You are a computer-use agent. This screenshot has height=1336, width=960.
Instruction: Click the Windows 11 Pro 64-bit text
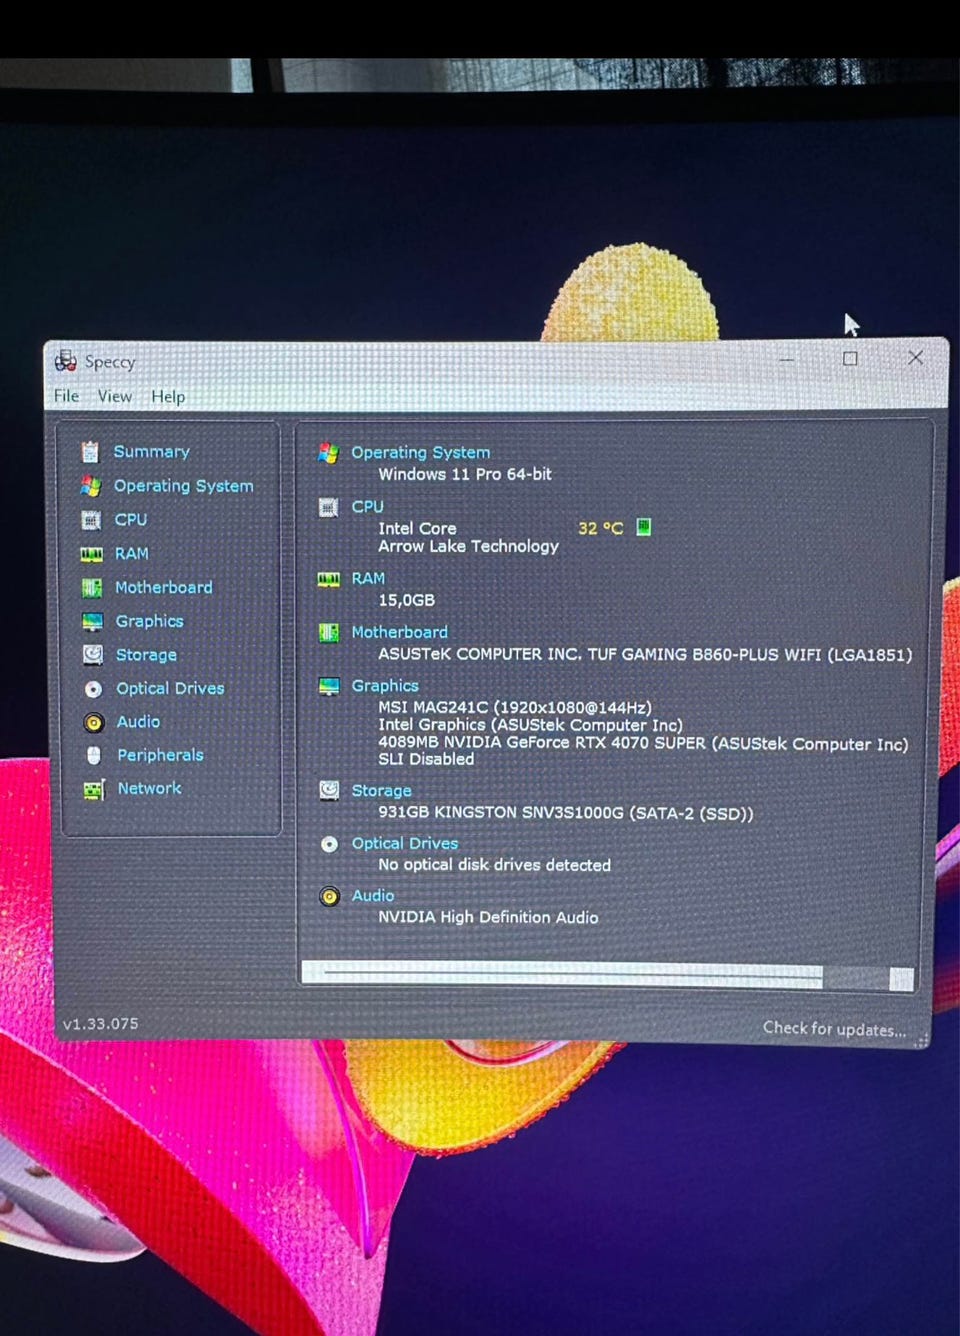click(x=464, y=474)
